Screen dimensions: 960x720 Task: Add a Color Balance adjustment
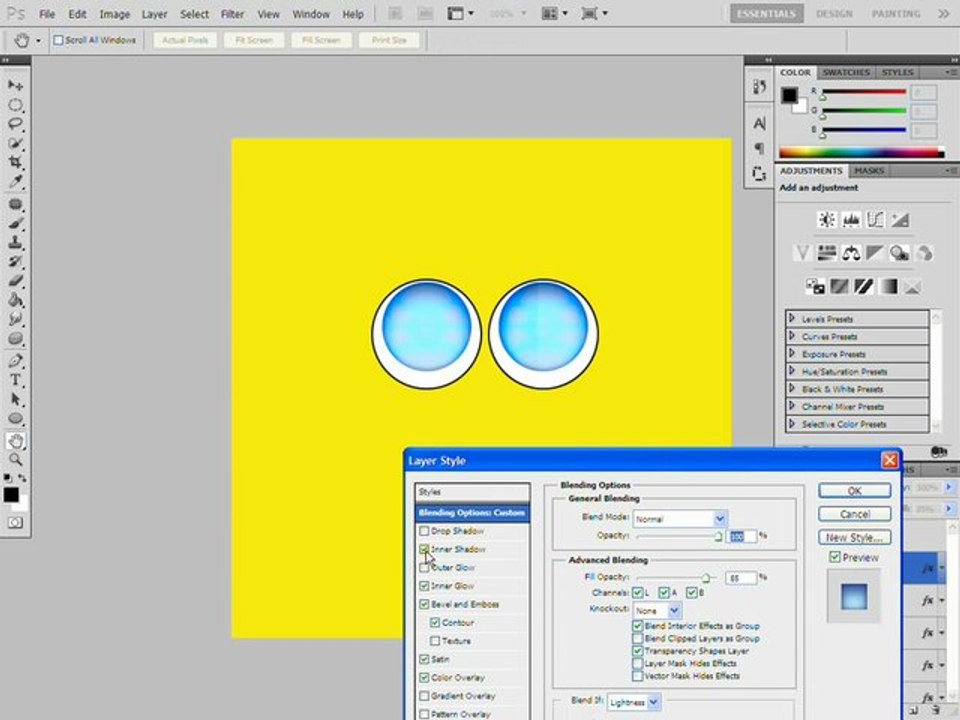851,253
